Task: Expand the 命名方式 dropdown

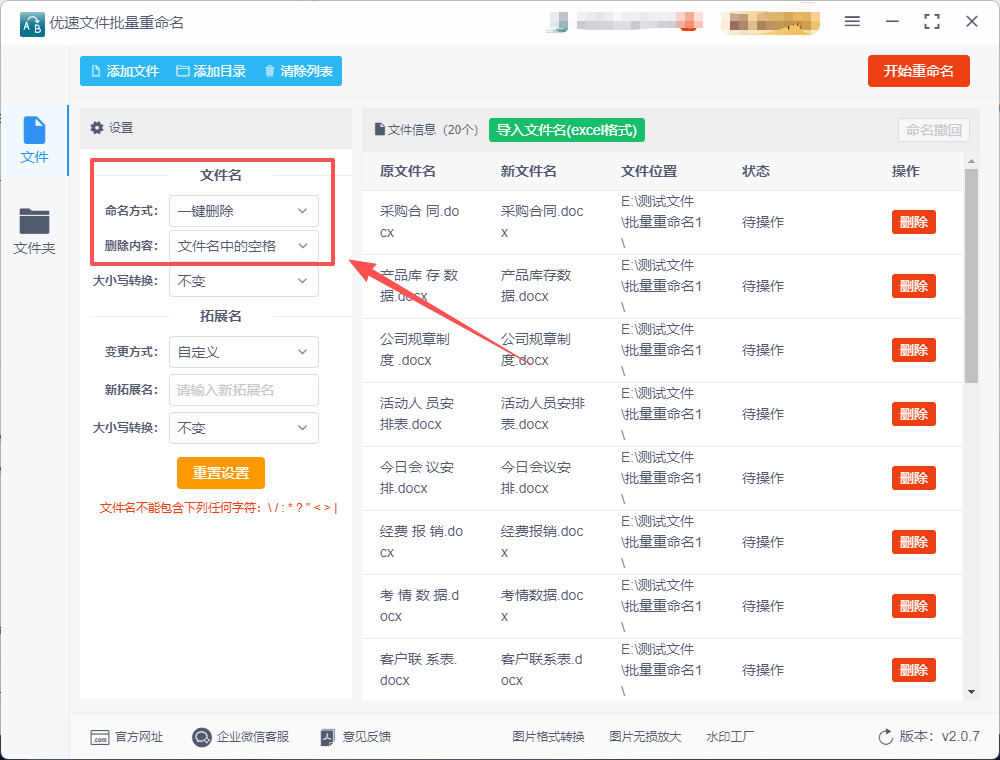Action: pos(243,211)
